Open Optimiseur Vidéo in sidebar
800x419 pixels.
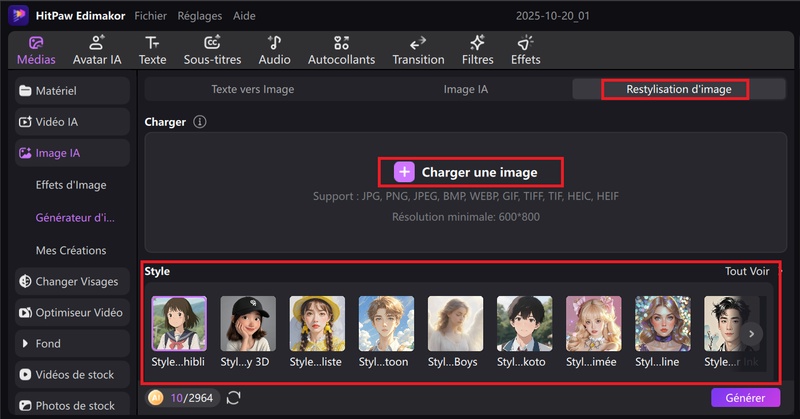72,312
